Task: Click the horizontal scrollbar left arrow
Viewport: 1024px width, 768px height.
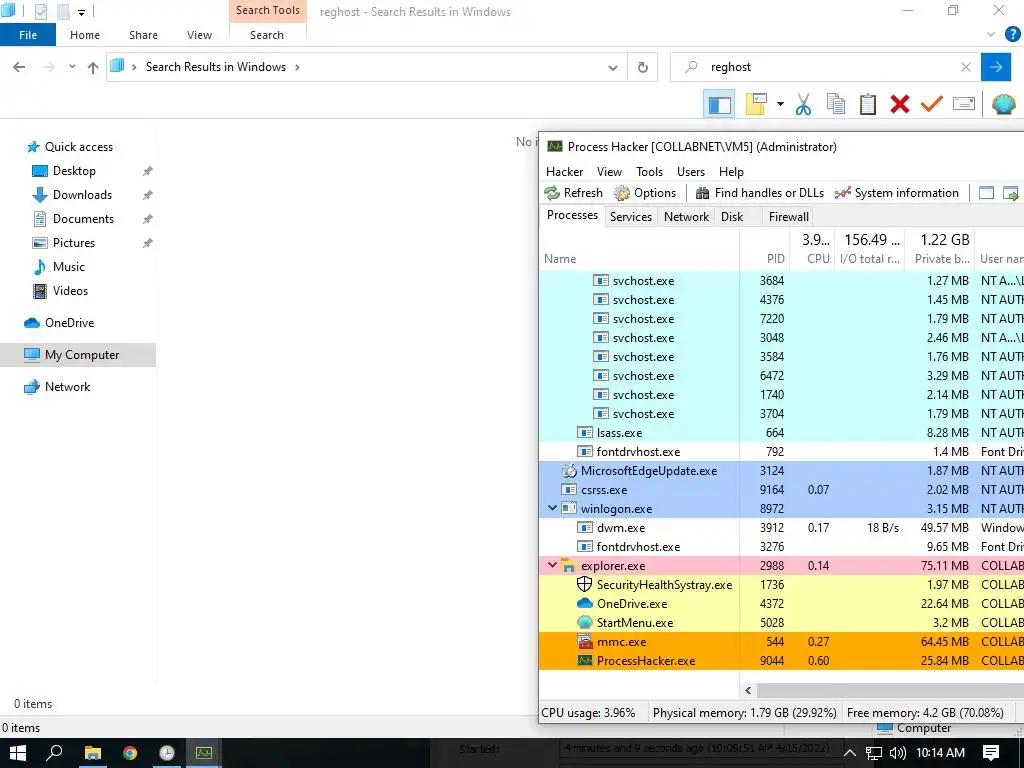Action: [748, 690]
